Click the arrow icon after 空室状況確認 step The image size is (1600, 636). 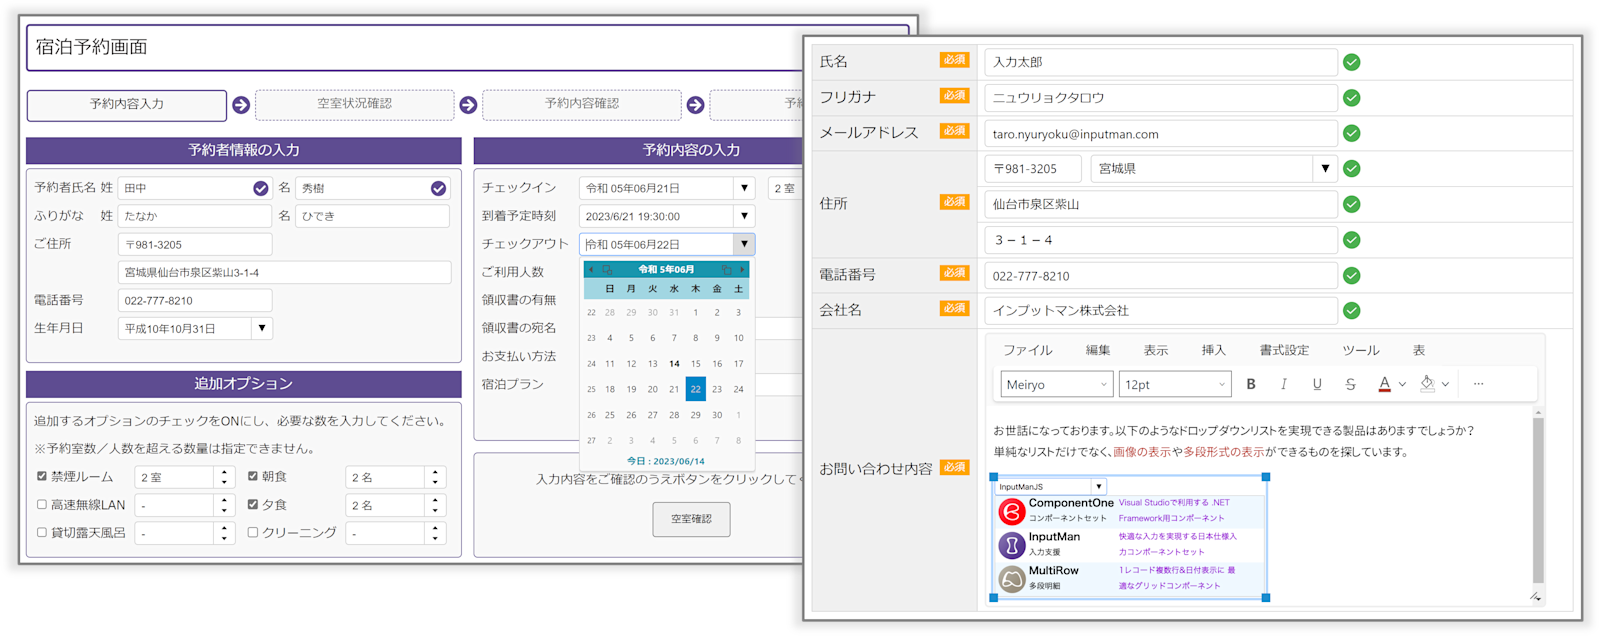coord(468,105)
